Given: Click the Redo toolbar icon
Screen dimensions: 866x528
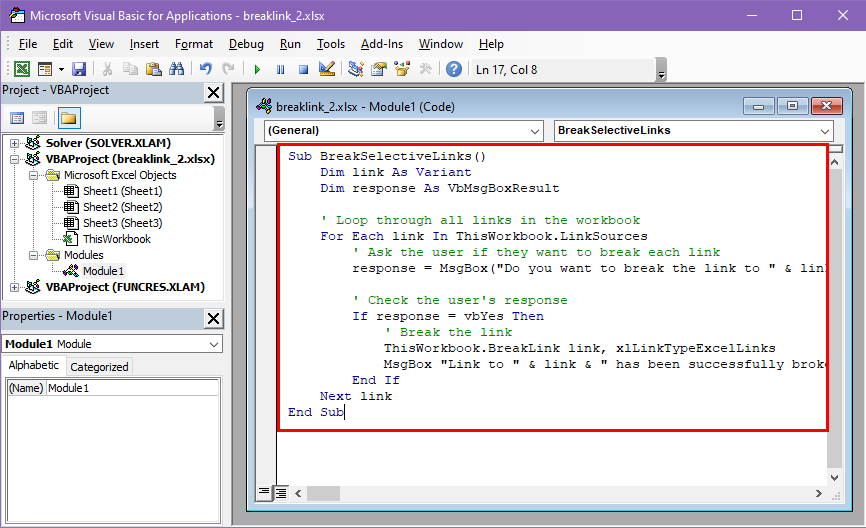Looking at the screenshot, I should [x=228, y=69].
